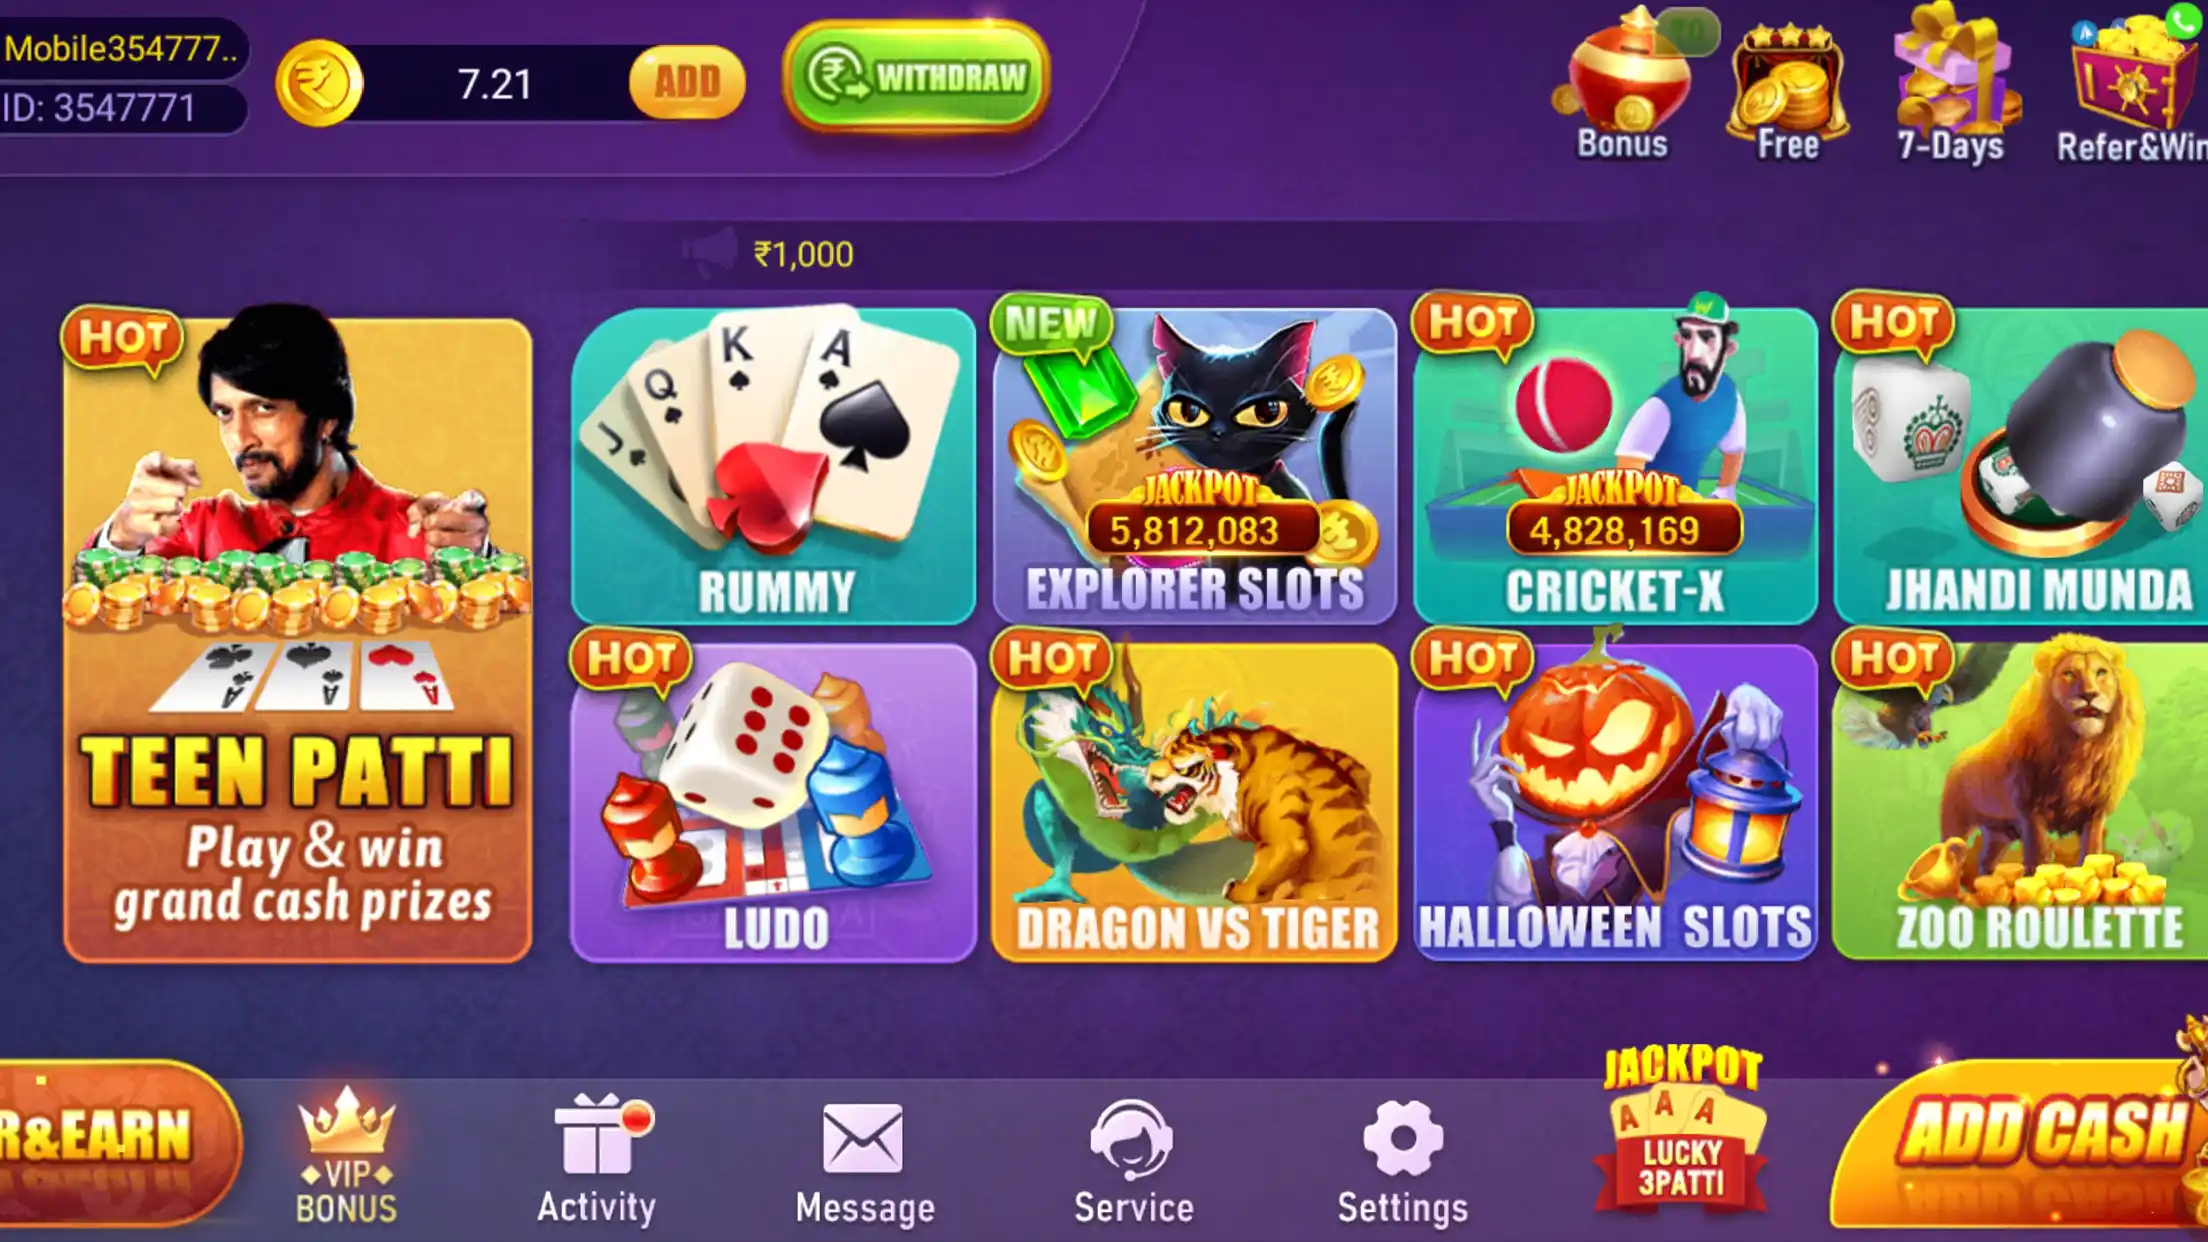
Task: Play the Ludo dice game
Action: pyautogui.click(x=773, y=802)
